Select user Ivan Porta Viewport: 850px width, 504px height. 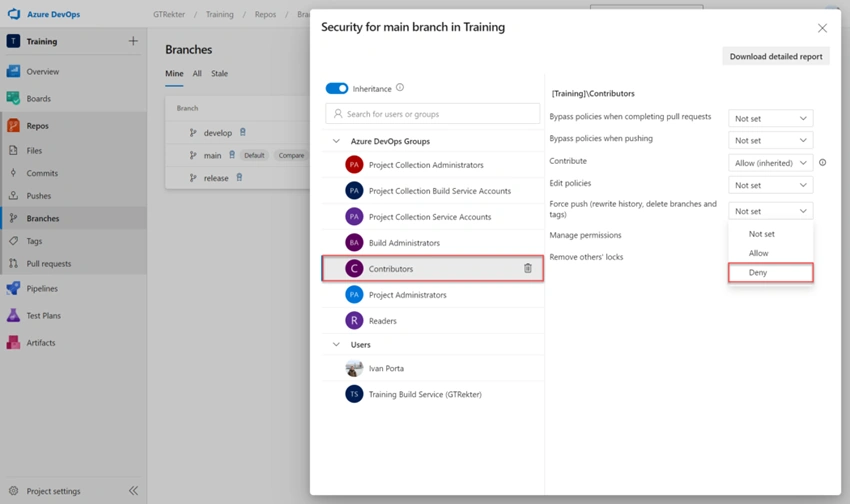coord(432,368)
